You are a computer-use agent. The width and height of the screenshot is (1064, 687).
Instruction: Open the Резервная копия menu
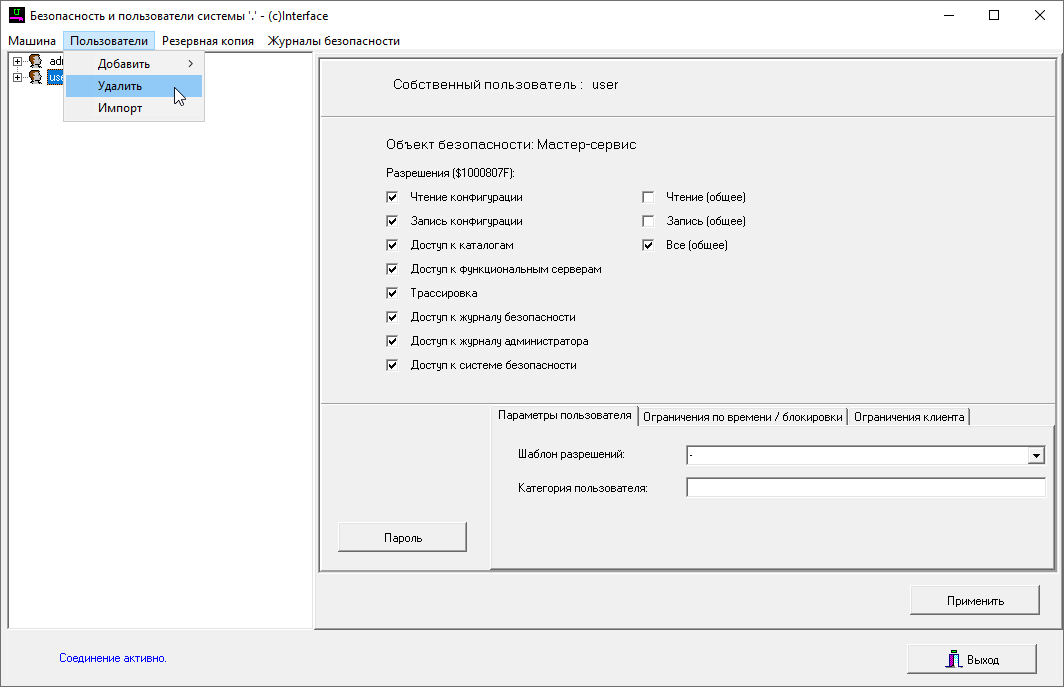point(208,41)
